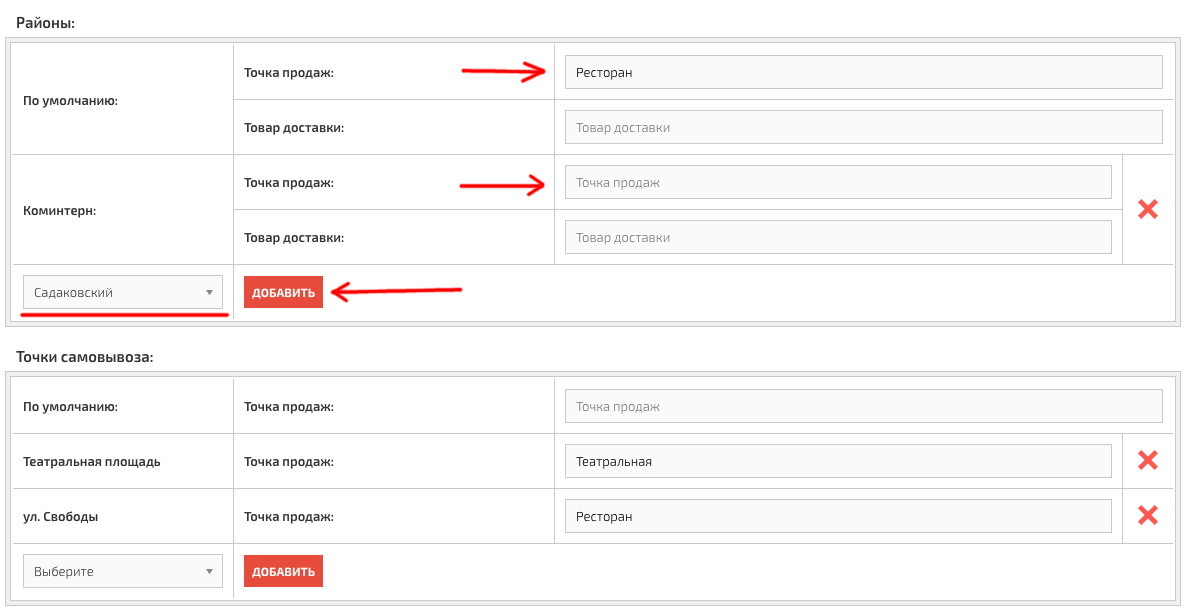Remove the Театральная площадь pickup point
The image size is (1190, 614).
point(1148,461)
